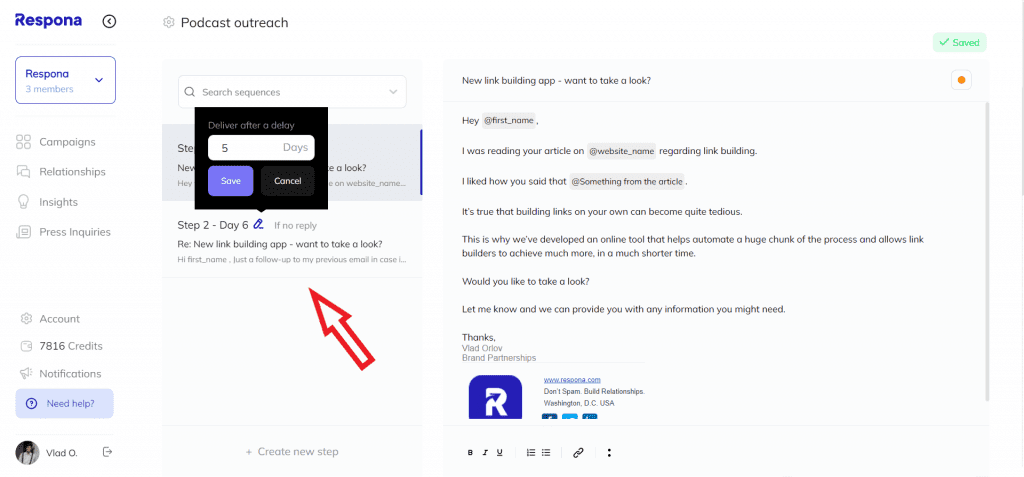This screenshot has height=477, width=1024.
Task: Click the Relationships chat icon
Action: click(x=24, y=172)
